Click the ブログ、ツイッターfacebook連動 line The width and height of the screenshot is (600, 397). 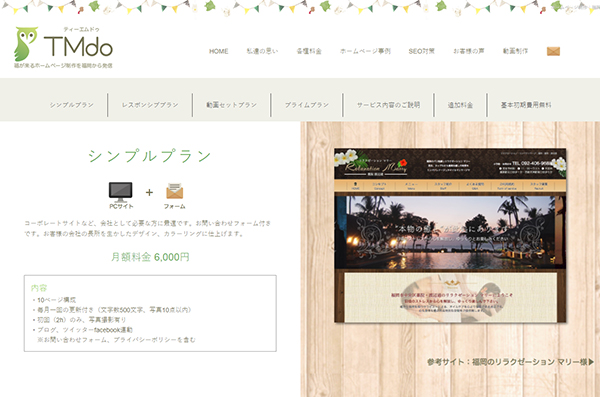82,330
